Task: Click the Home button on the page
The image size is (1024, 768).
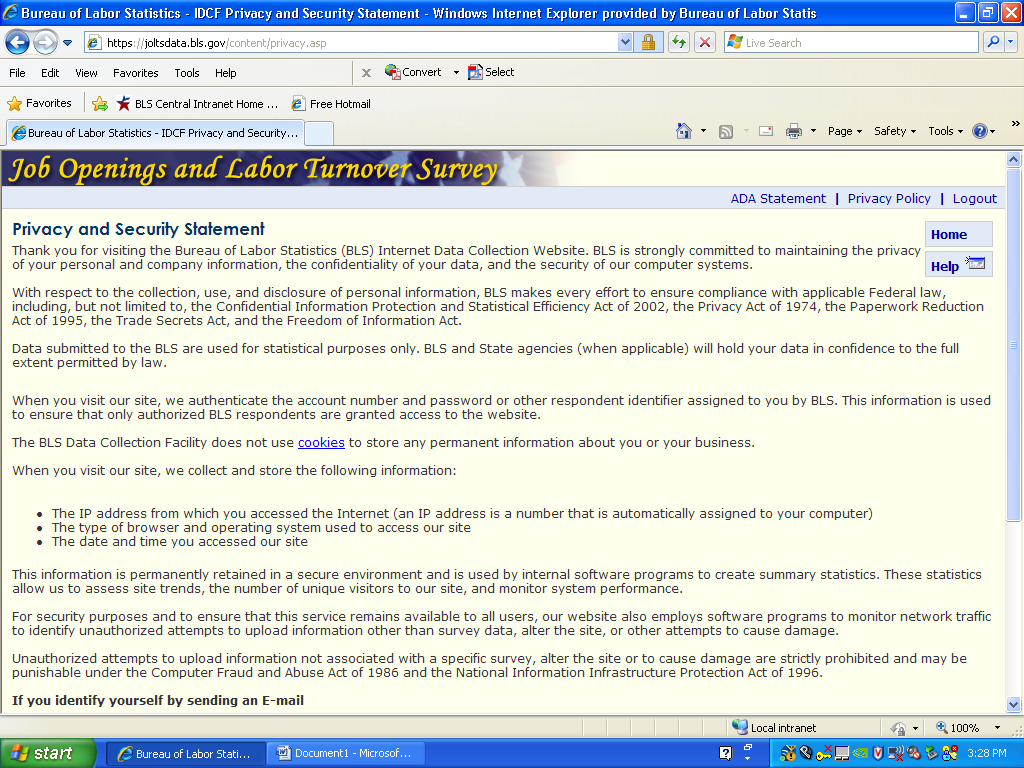Action: click(958, 234)
